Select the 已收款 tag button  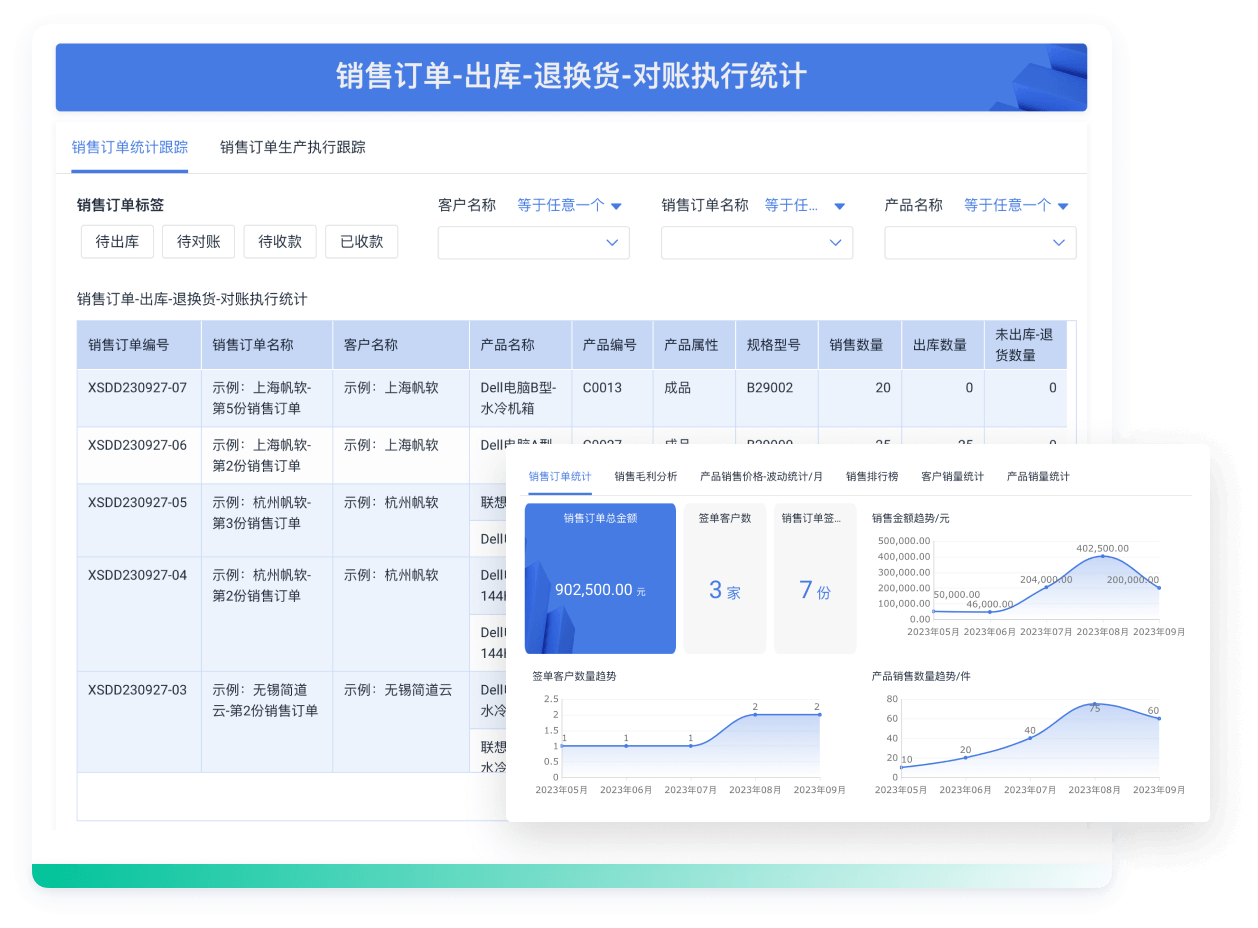361,242
